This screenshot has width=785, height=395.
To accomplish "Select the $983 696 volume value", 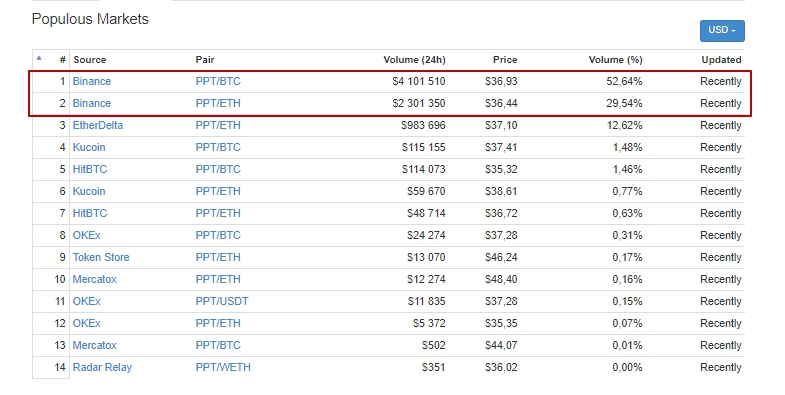I will tap(423, 125).
